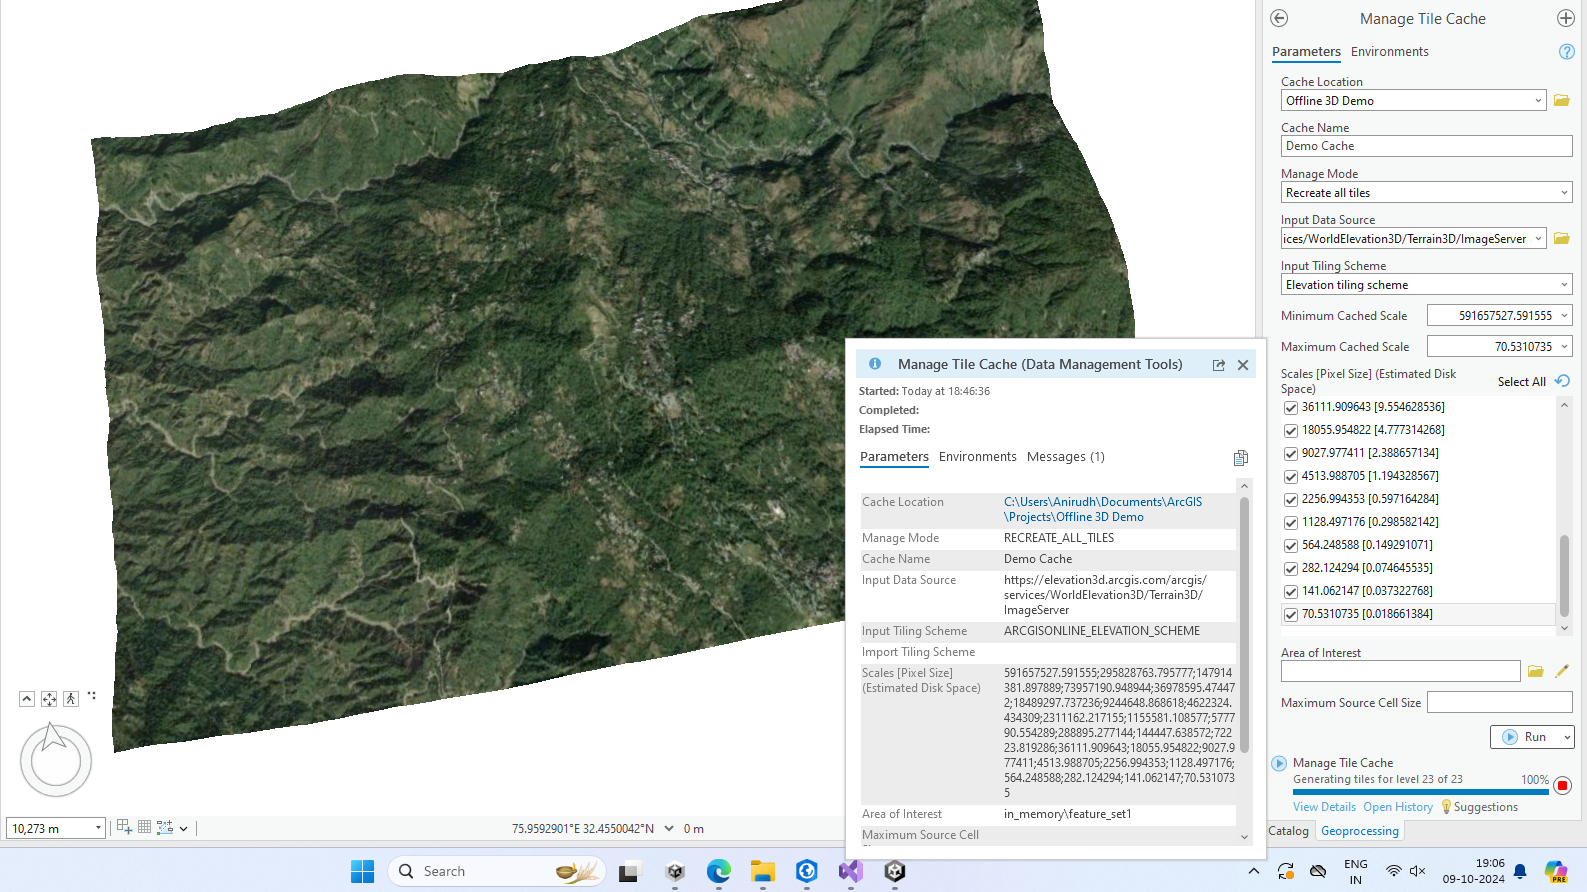Viewport: 1587px width, 892px height.
Task: Expand the Cache Location dropdown
Action: (1538, 100)
